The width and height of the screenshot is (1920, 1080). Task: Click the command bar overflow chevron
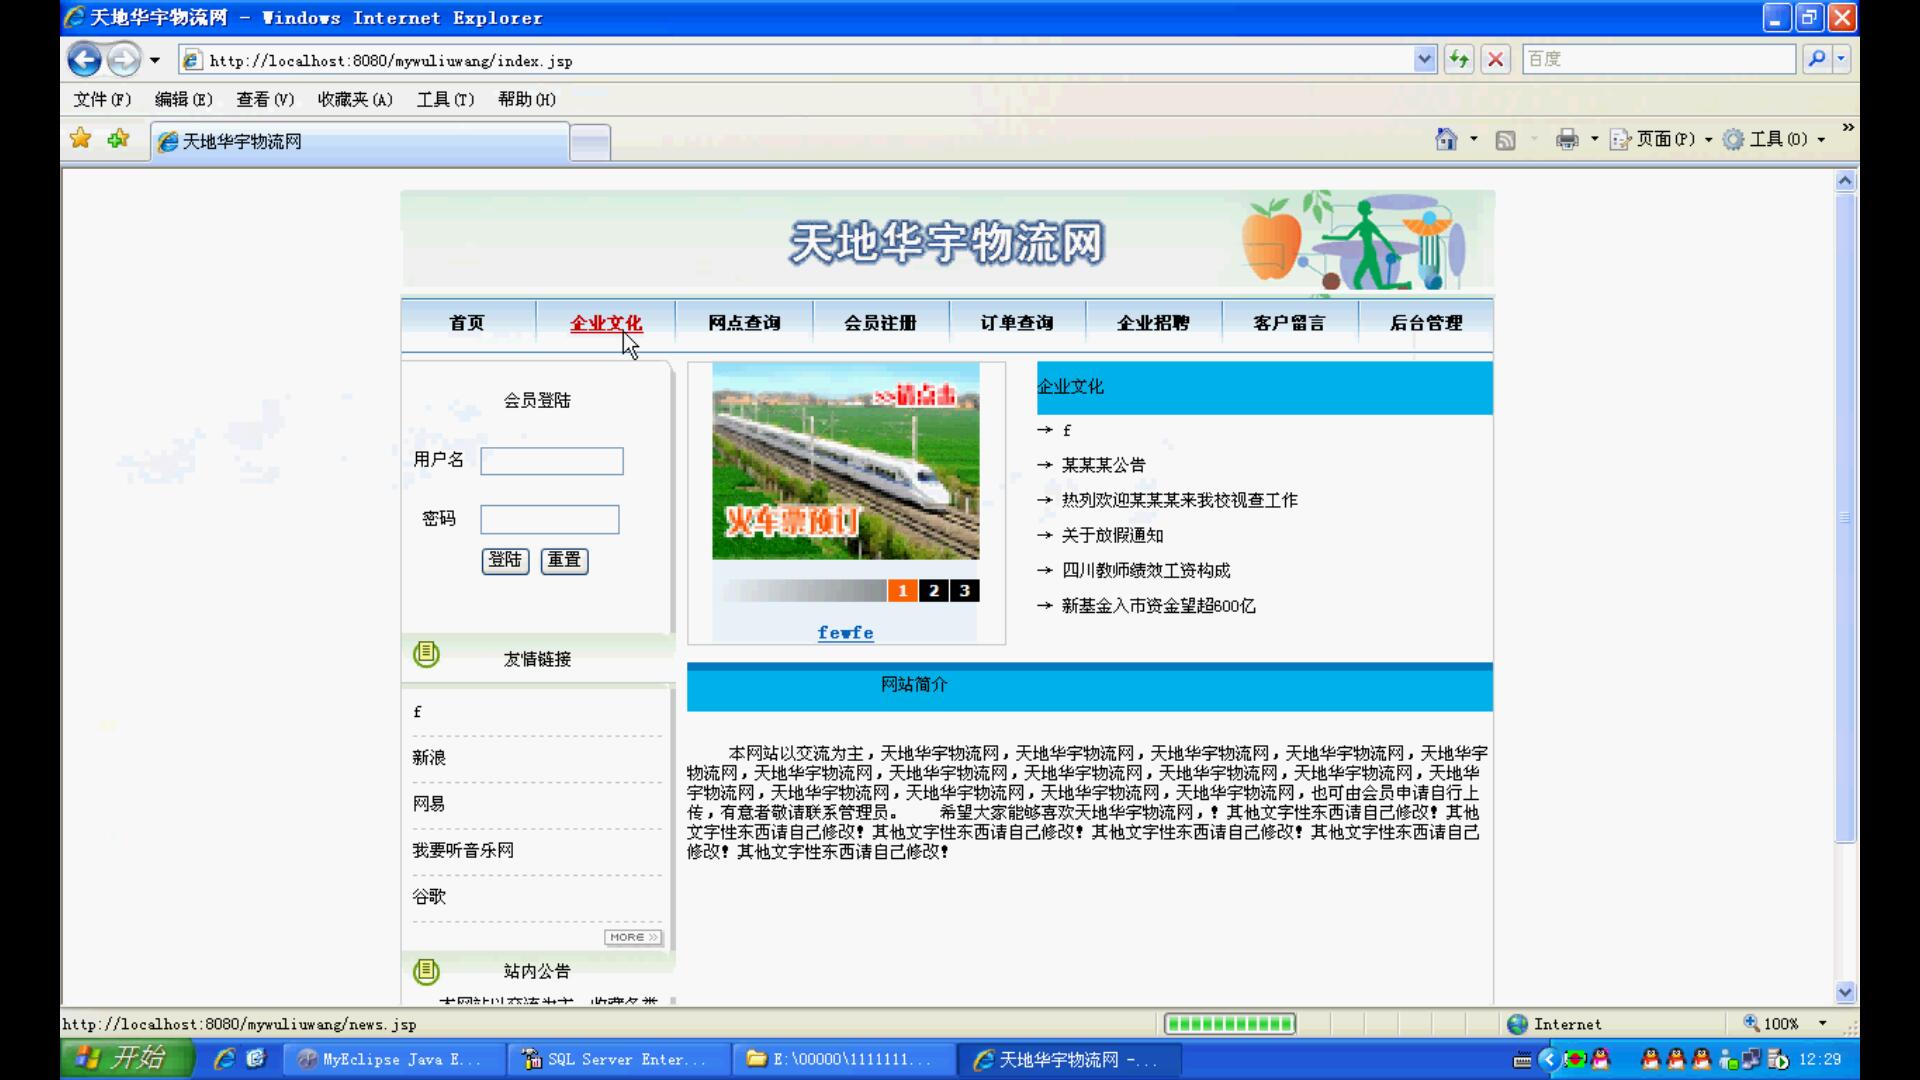1848,127
